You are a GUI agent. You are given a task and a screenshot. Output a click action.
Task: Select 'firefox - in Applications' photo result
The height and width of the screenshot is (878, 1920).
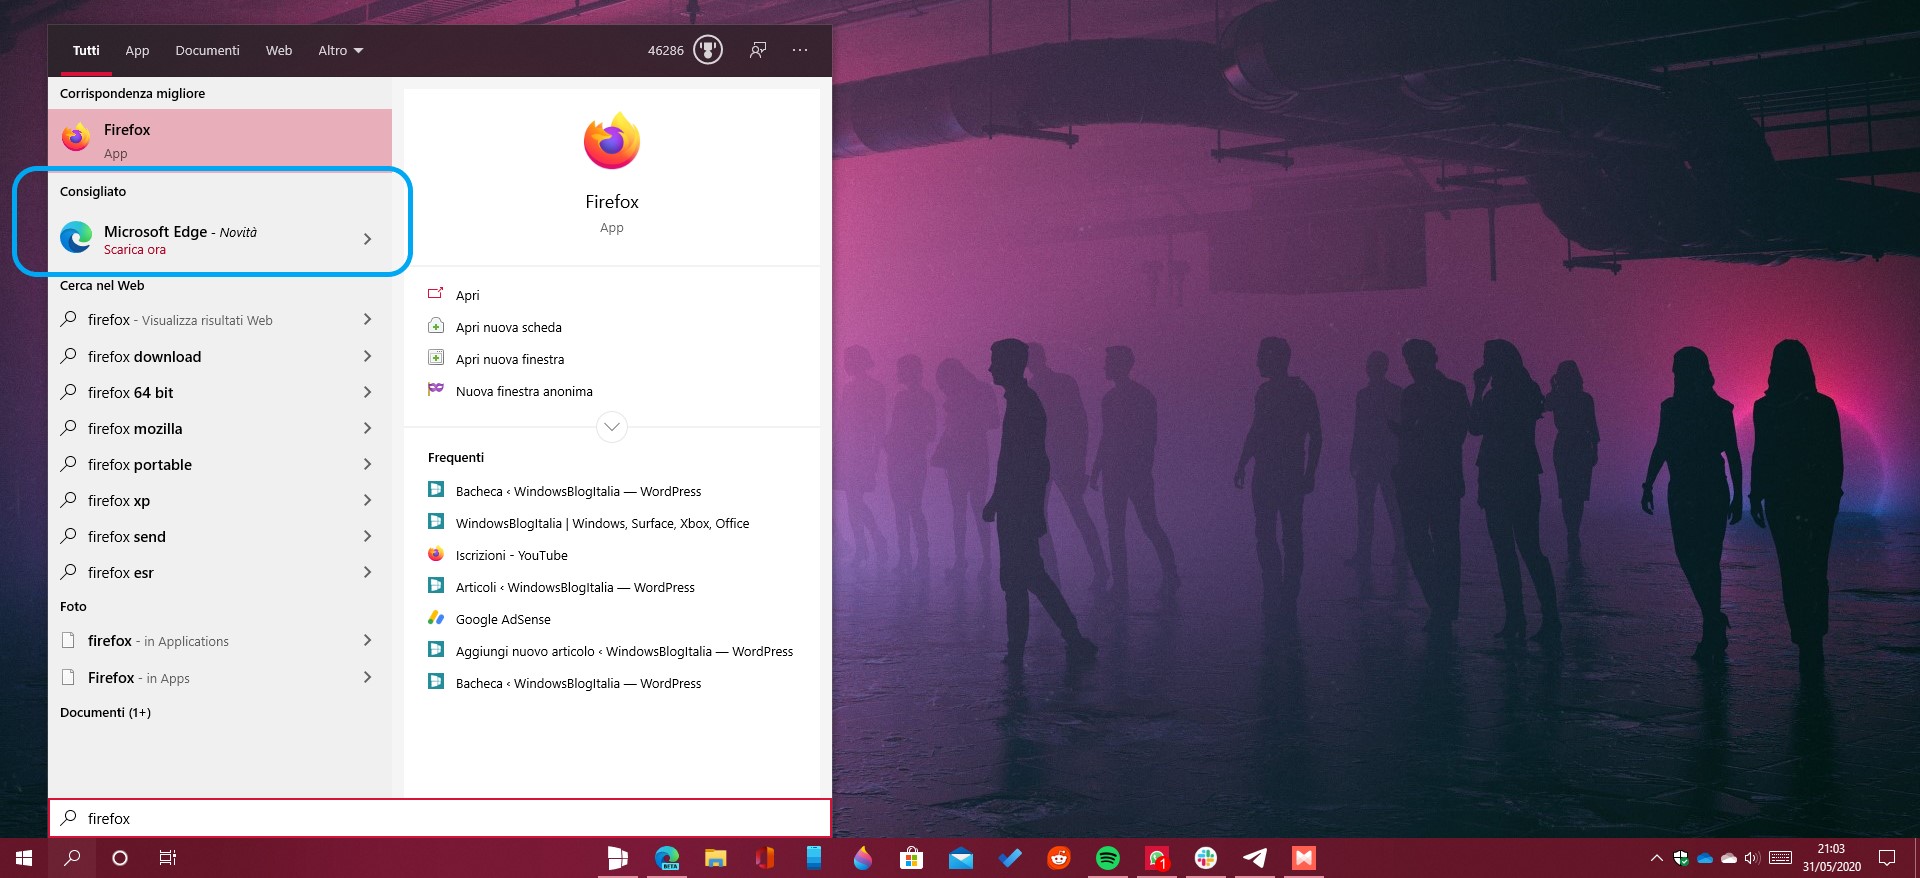pos(220,641)
